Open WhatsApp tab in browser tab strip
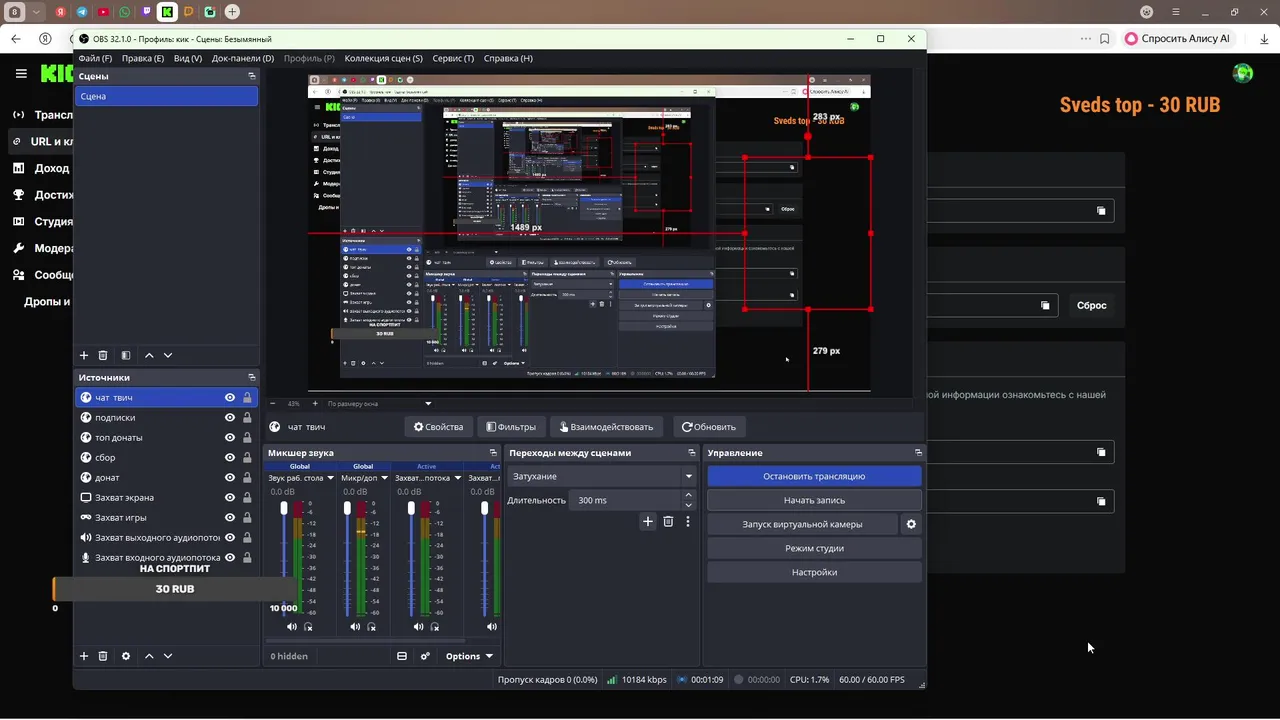This screenshot has height=720, width=1280. coord(124,12)
